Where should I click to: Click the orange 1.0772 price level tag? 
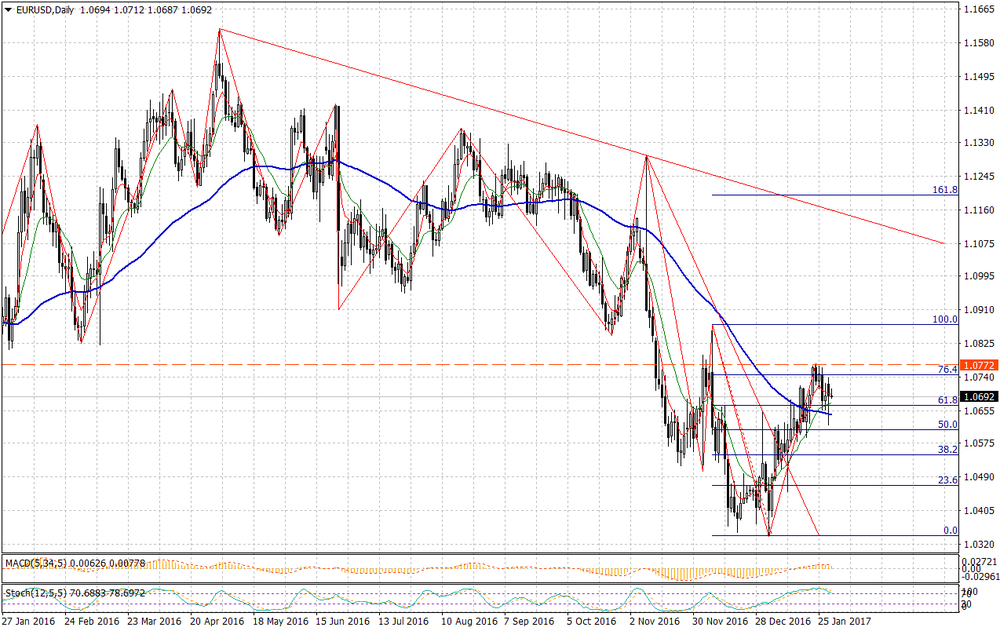tap(976, 365)
